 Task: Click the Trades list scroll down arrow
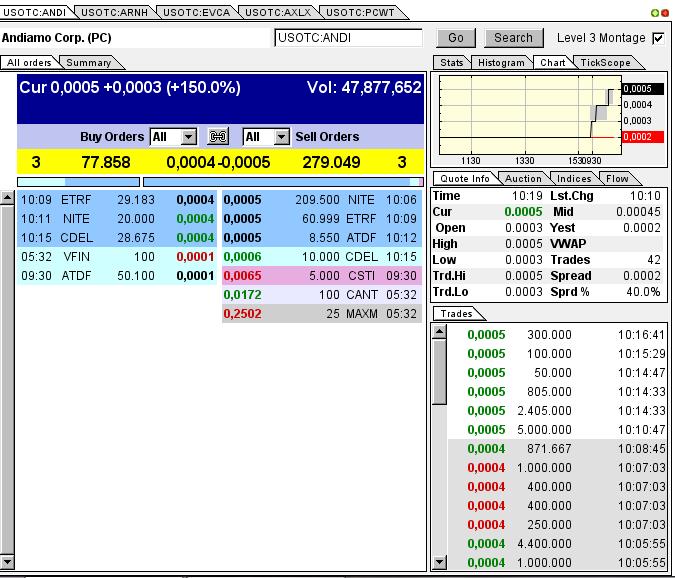pyautogui.click(x=440, y=562)
